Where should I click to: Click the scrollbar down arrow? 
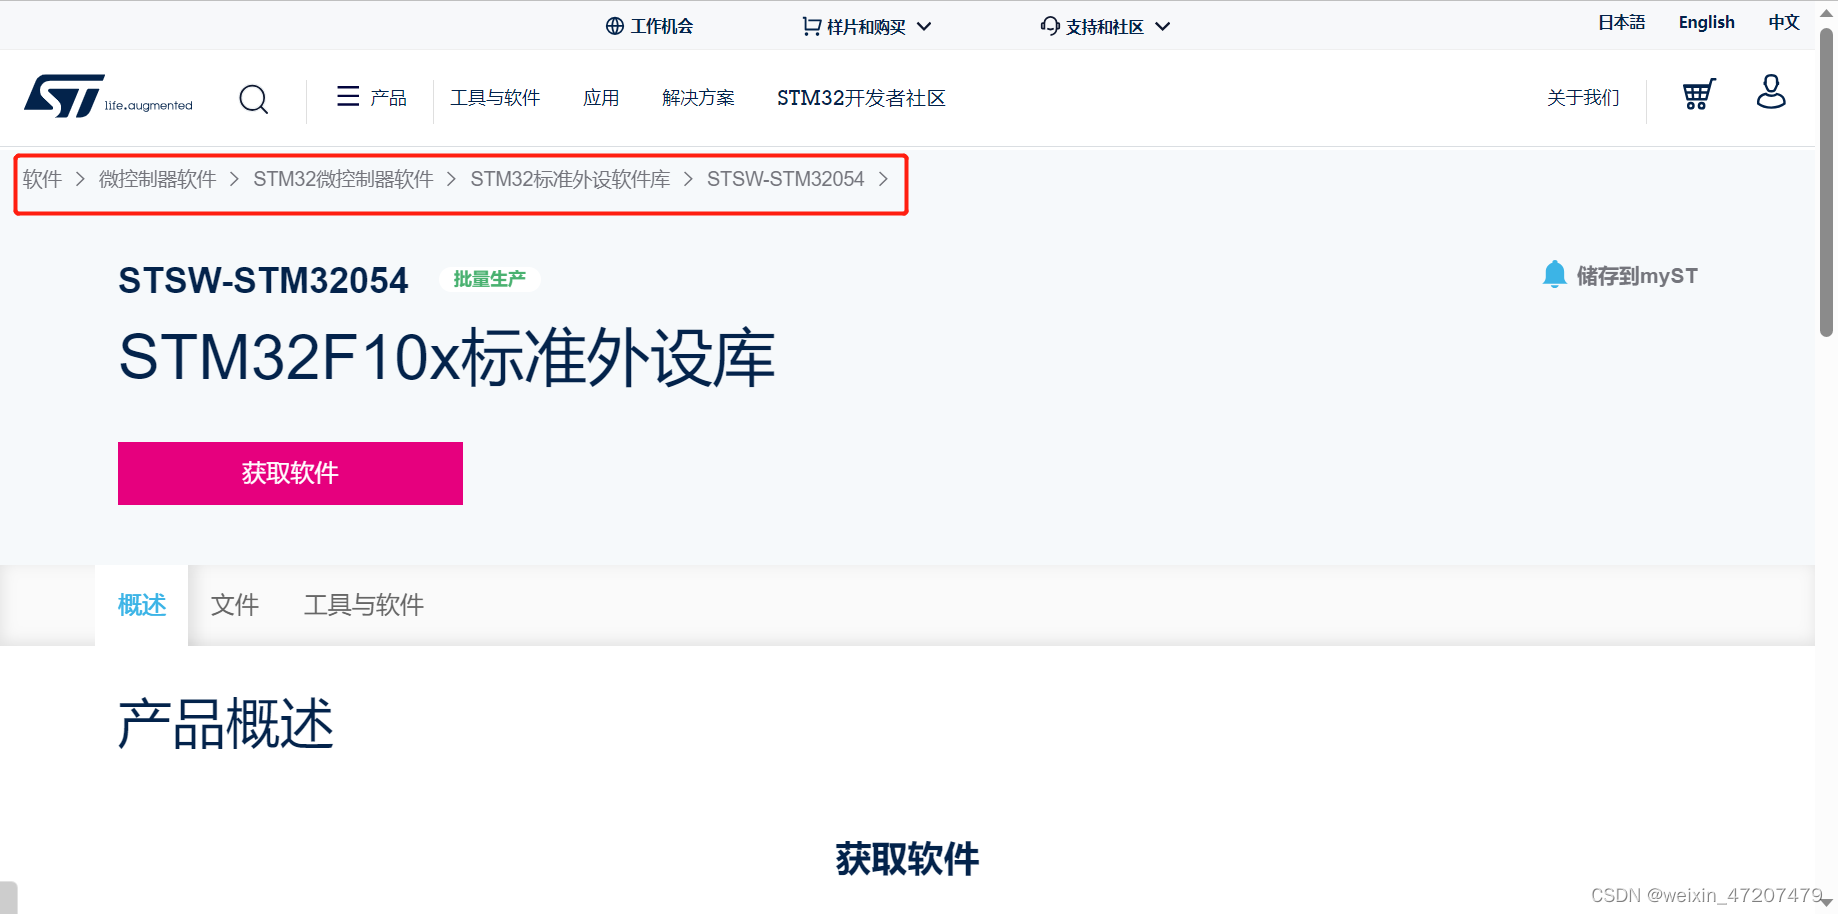[x=1827, y=902]
